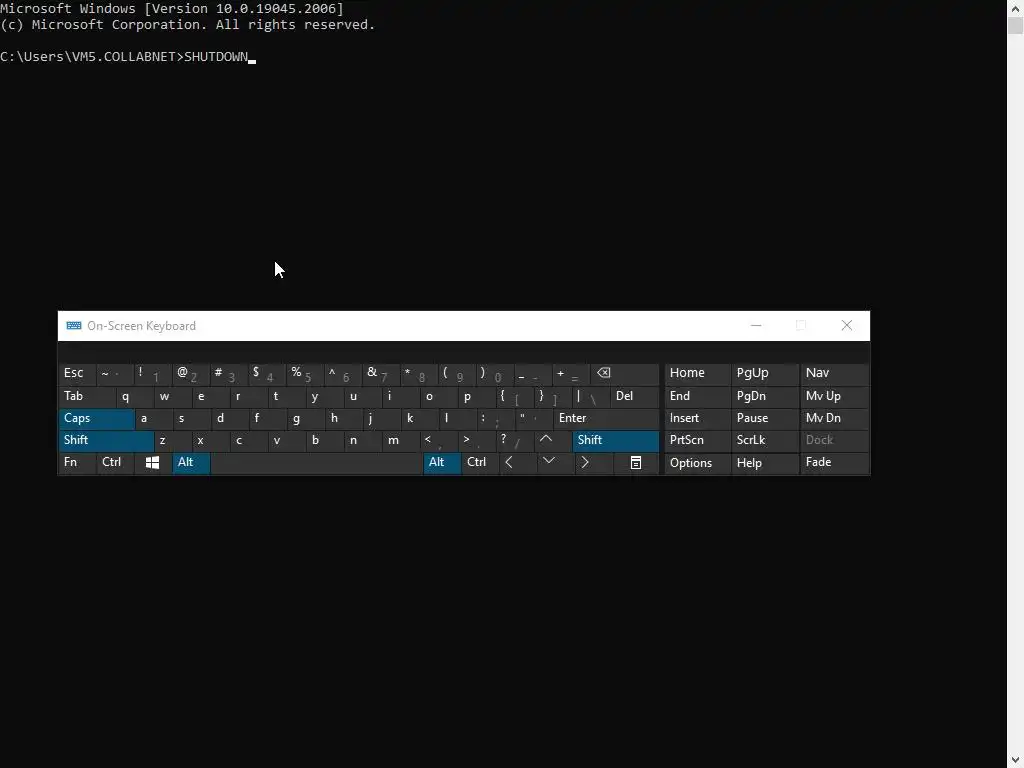Click the l key
The height and width of the screenshot is (768, 1024).
tap(458, 419)
